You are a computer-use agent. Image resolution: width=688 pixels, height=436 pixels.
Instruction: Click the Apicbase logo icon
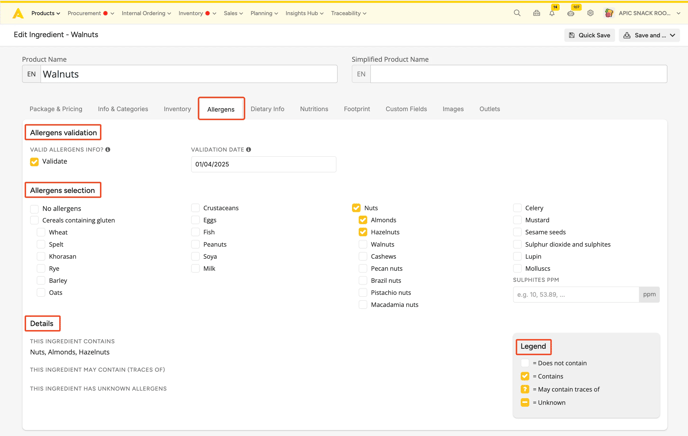click(18, 14)
